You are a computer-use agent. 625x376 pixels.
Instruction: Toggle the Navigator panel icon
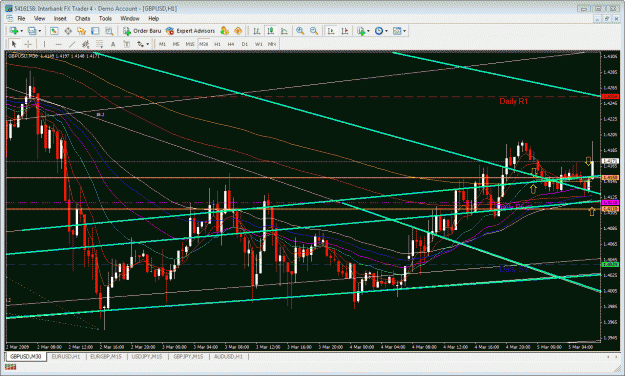coord(81,31)
